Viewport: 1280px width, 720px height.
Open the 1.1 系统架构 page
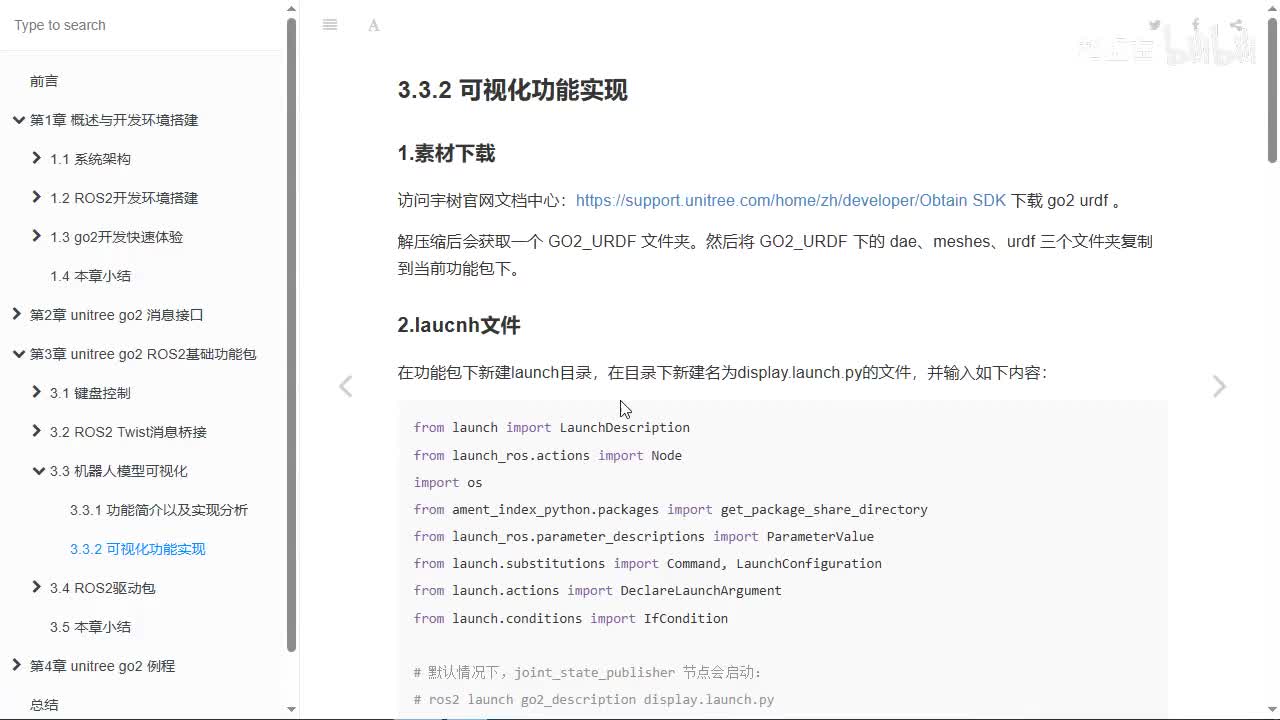pos(90,159)
